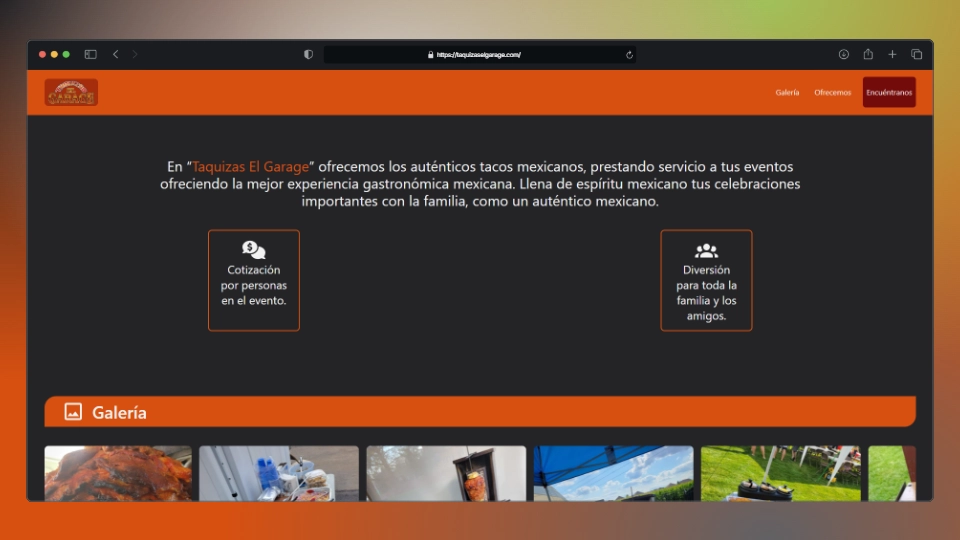The width and height of the screenshot is (960, 540).
Task: Show tab overview icon
Action: point(917,54)
